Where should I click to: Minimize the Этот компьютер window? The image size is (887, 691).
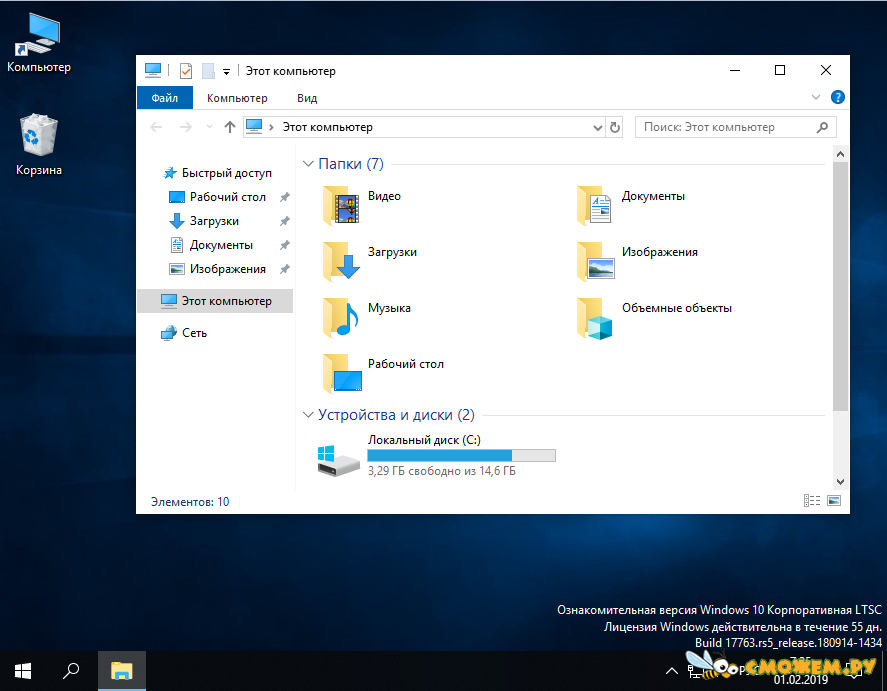pos(735,70)
